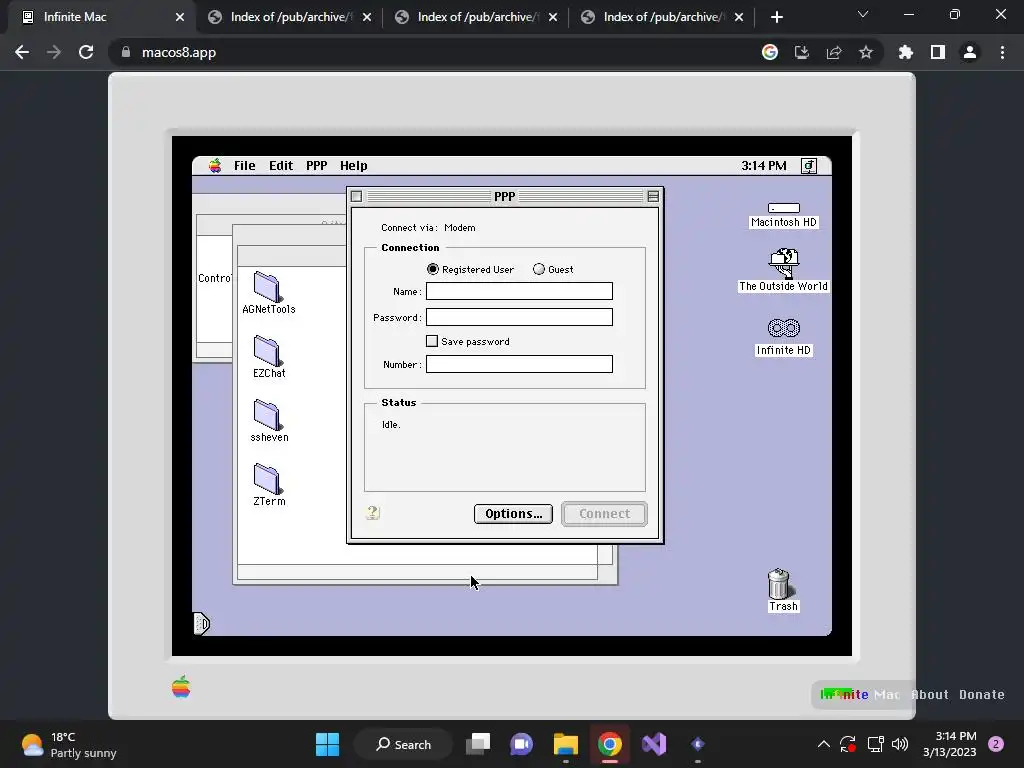The height and width of the screenshot is (768, 1024).
Task: Open the File menu
Action: [x=244, y=166]
